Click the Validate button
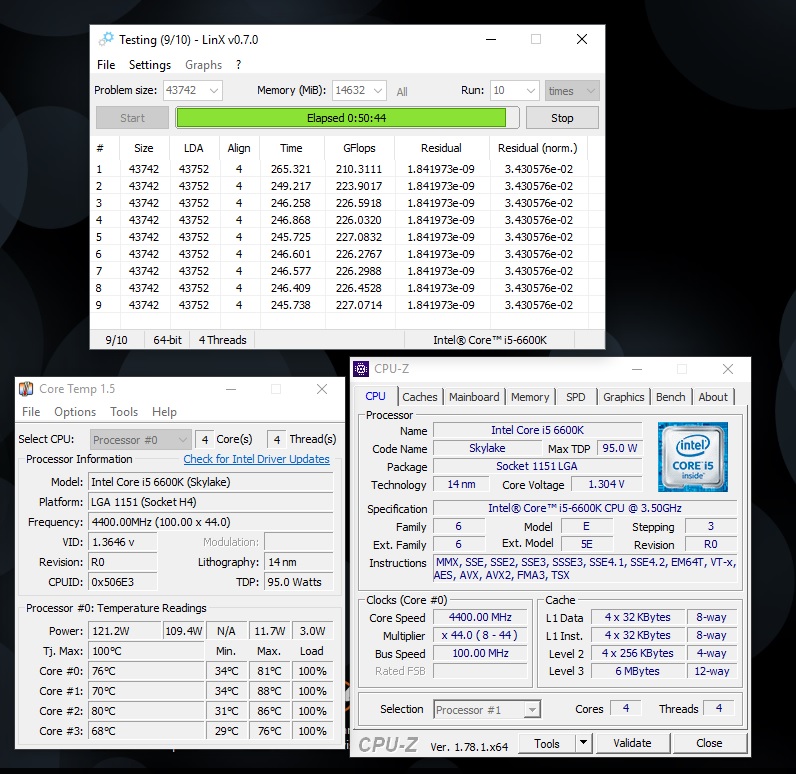 pyautogui.click(x=632, y=744)
